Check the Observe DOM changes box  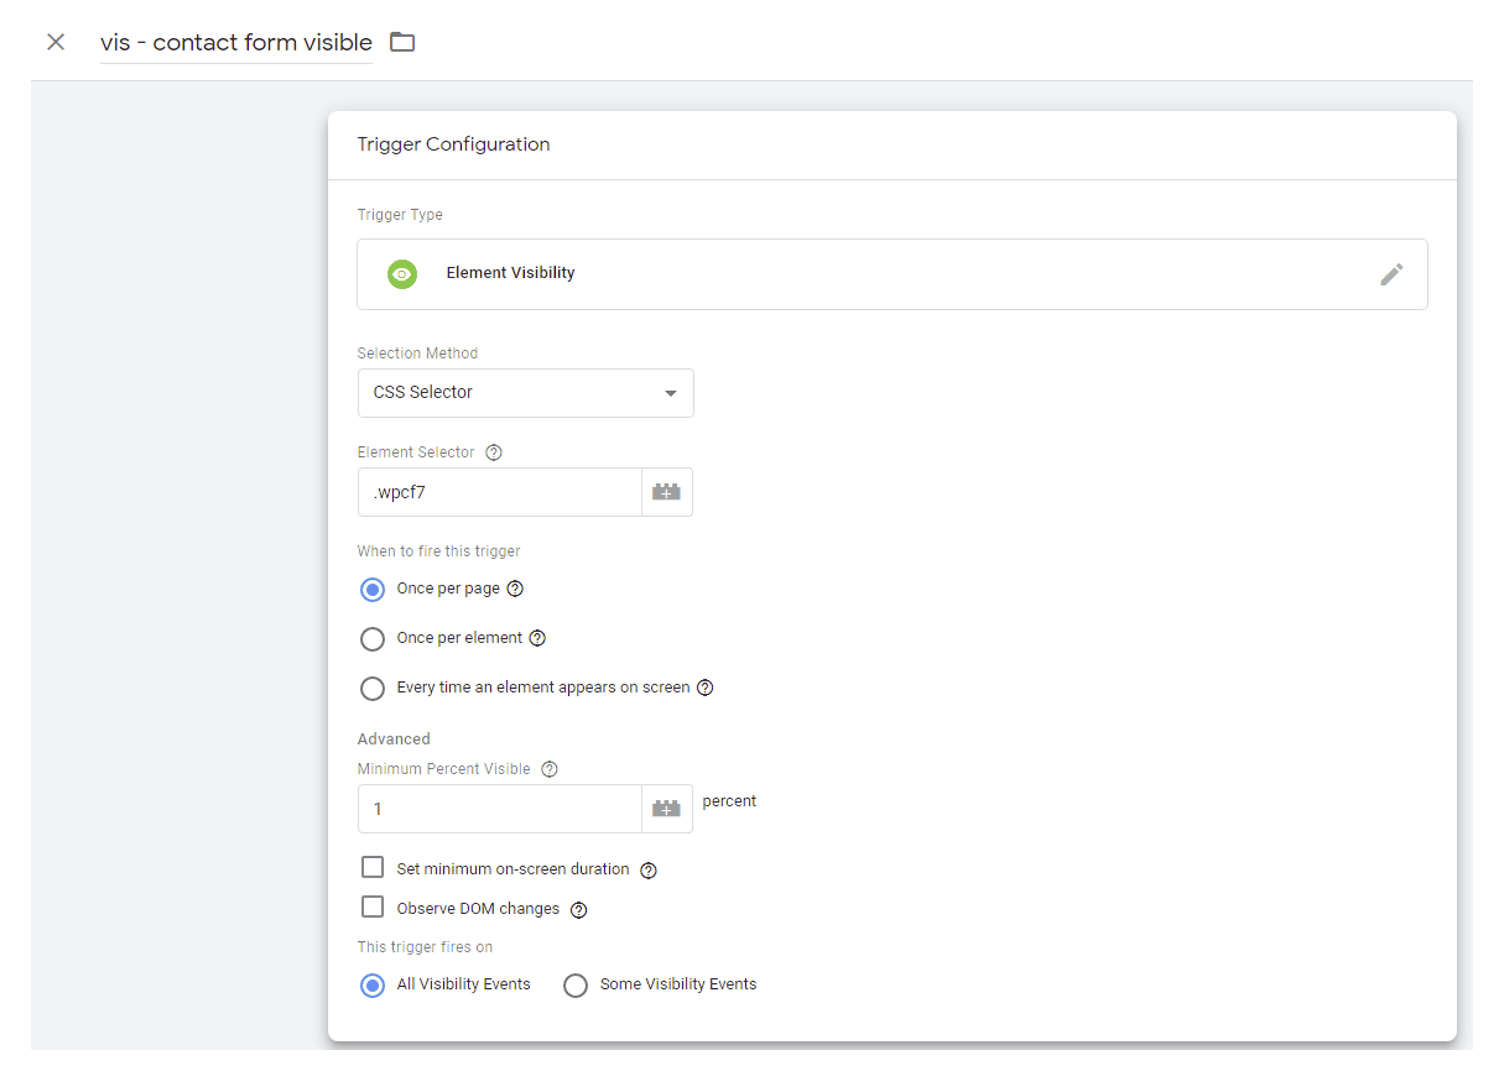pos(372,907)
